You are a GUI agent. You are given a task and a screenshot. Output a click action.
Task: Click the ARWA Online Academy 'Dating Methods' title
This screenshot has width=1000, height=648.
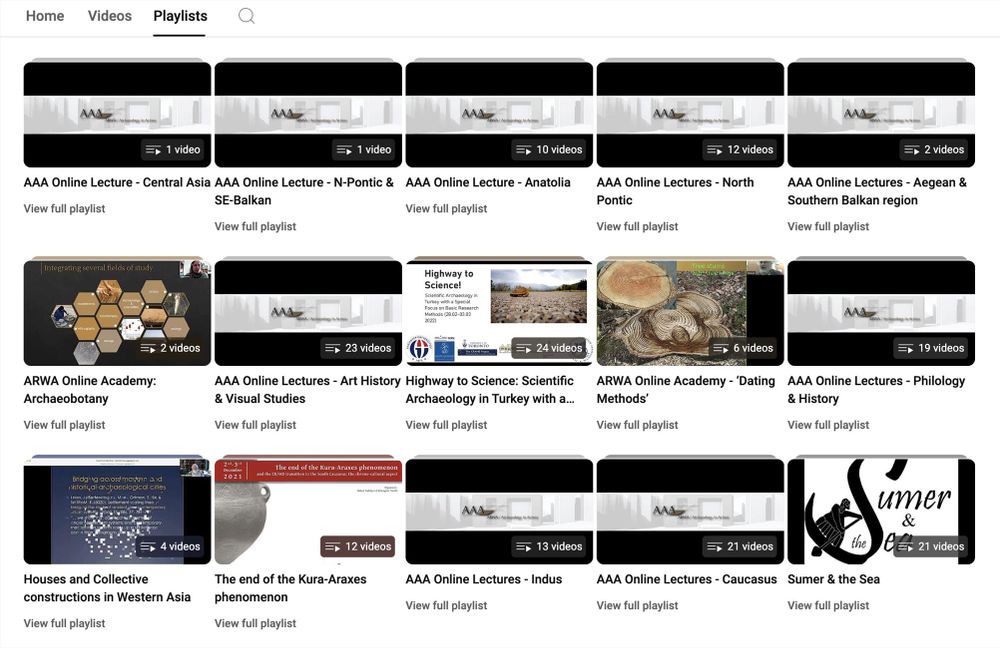pos(686,390)
